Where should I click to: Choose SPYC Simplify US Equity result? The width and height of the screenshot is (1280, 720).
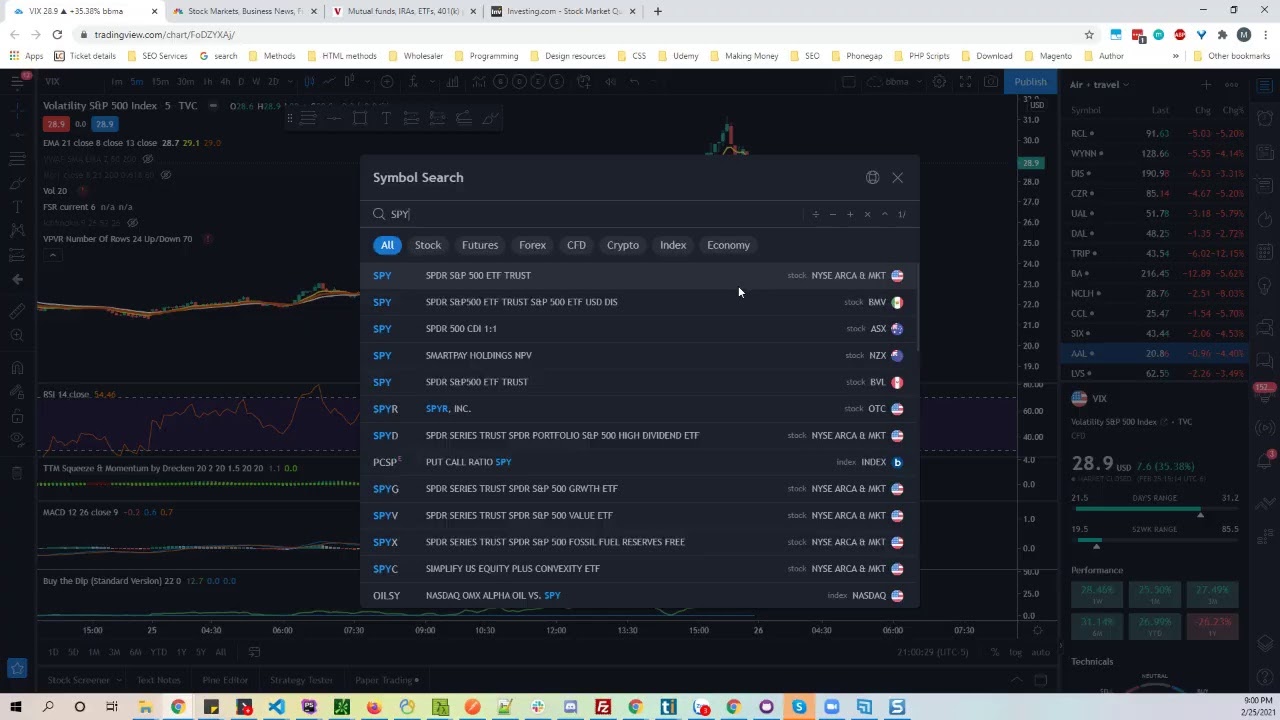638,568
